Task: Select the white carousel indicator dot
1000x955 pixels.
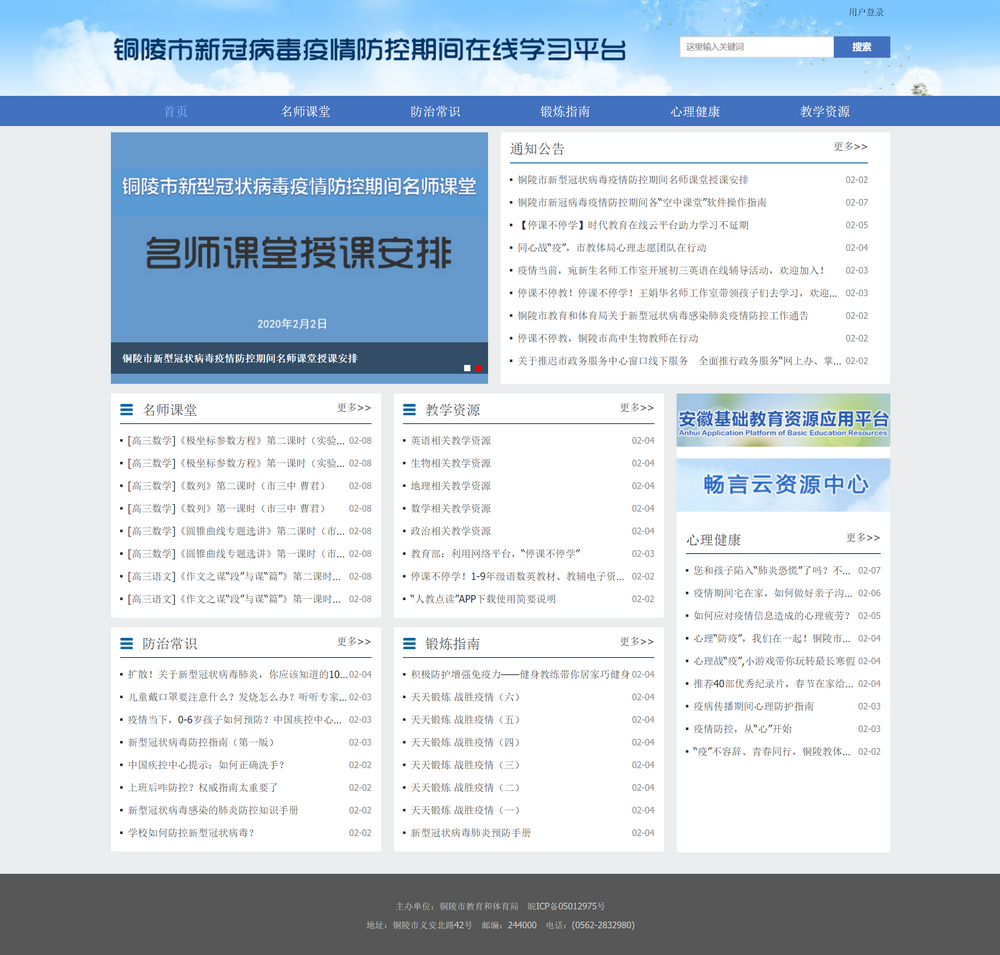Action: [x=467, y=368]
